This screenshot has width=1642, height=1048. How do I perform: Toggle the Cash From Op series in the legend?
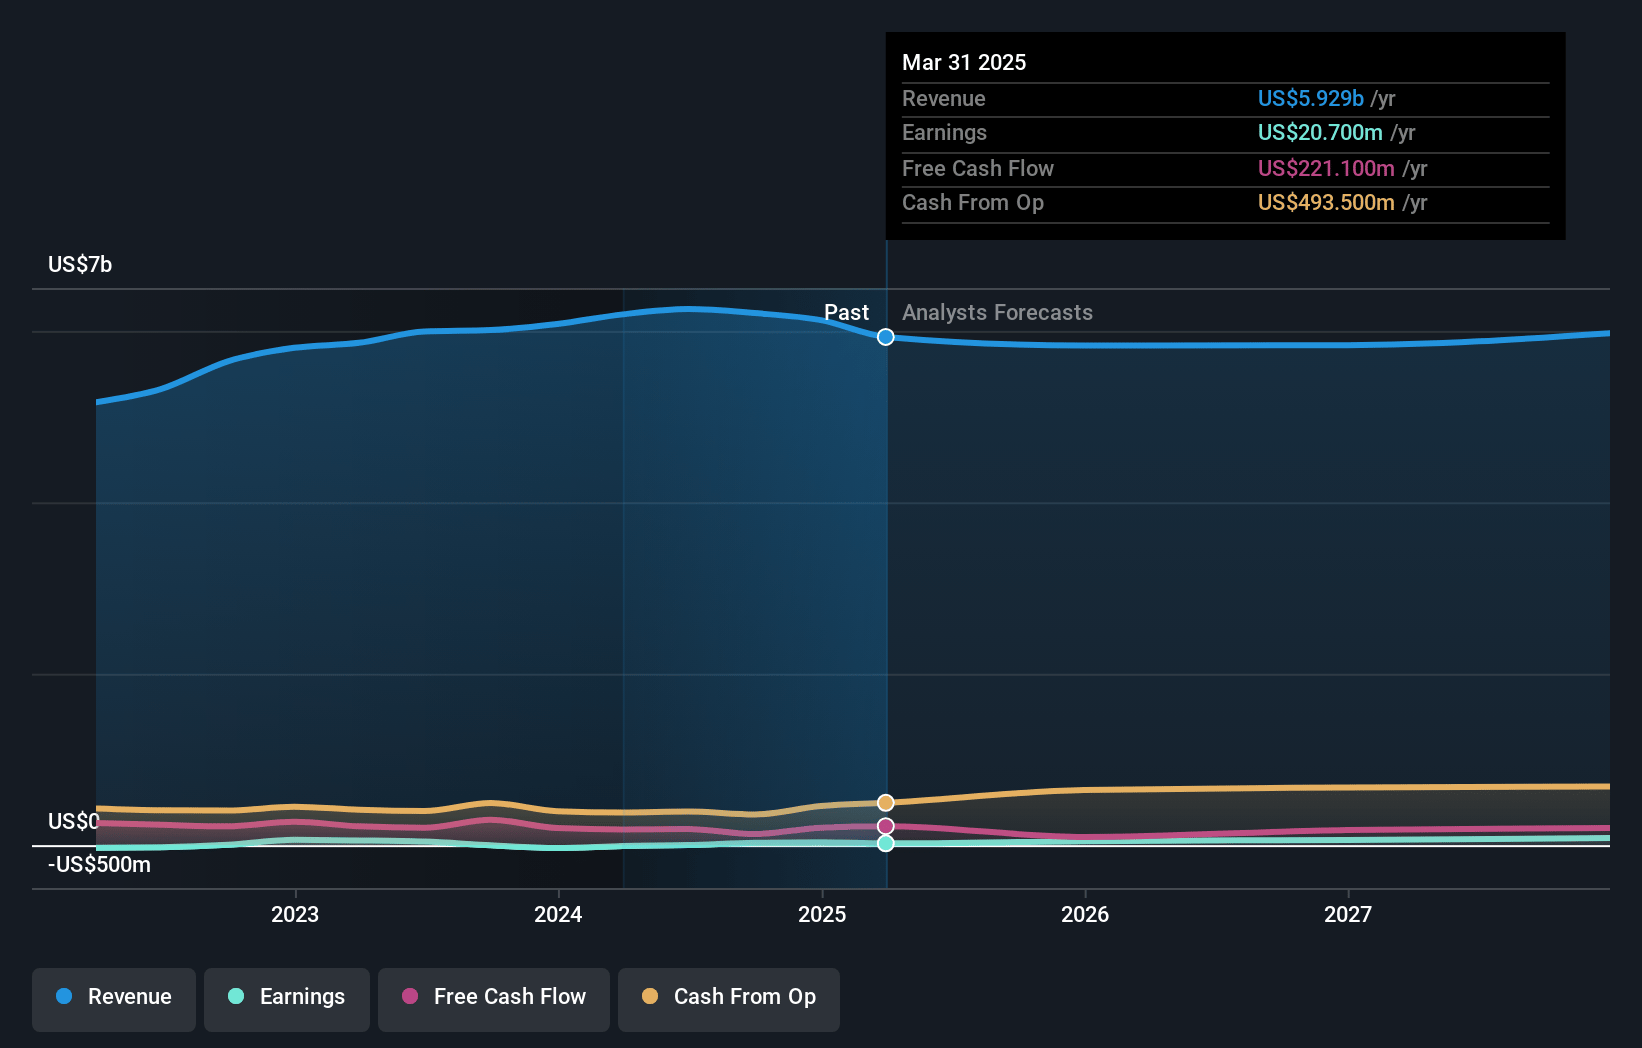tap(729, 999)
